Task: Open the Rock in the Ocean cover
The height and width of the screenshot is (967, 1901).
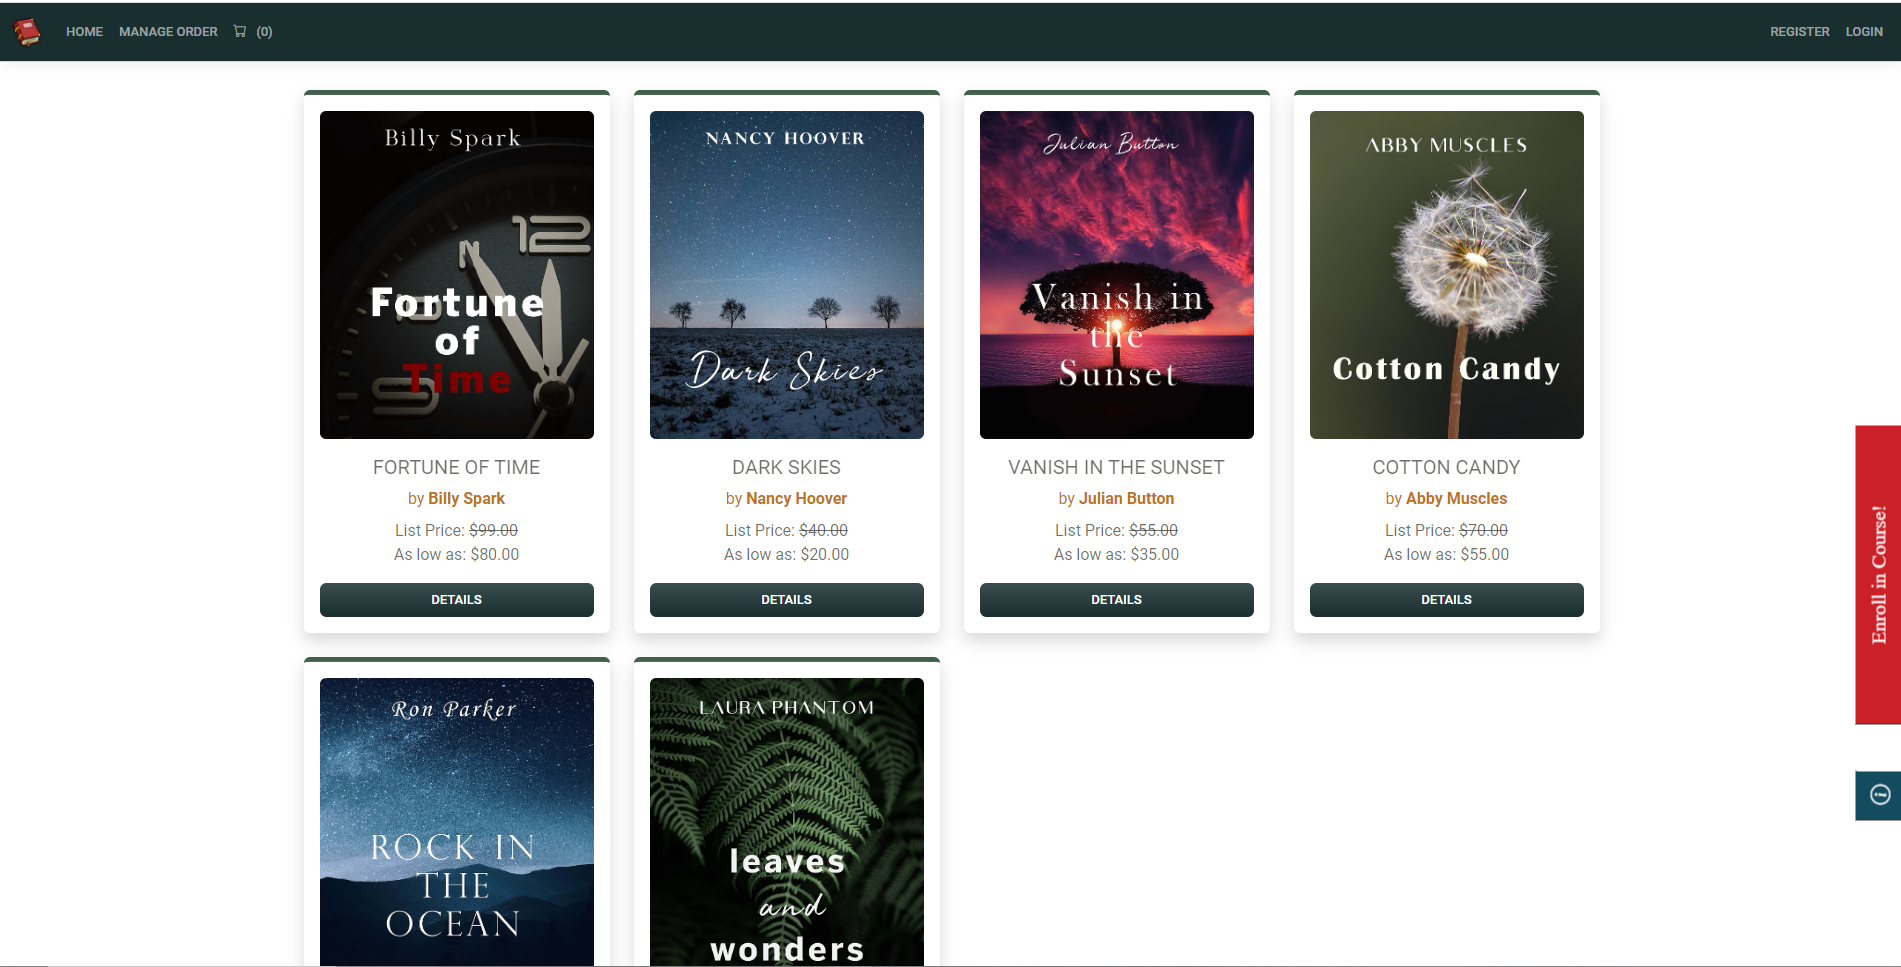Action: tap(456, 822)
